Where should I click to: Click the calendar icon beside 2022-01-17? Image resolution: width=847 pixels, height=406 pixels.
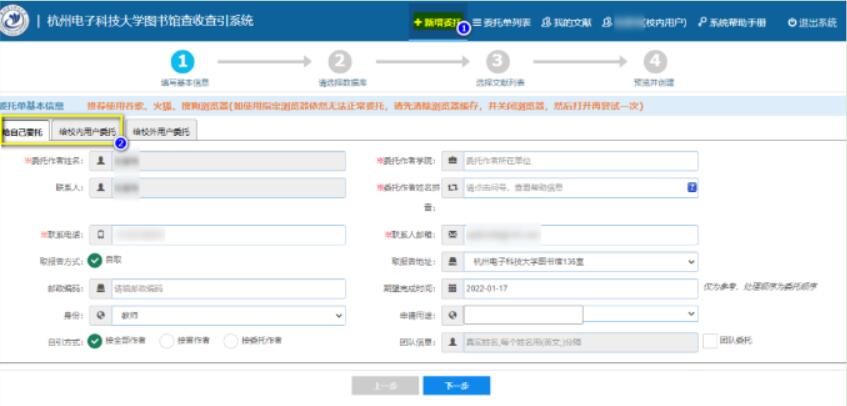[453, 288]
